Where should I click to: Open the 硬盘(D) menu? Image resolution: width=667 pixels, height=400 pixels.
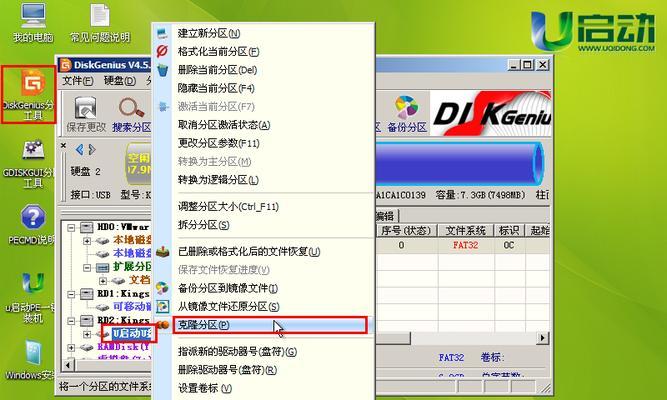coord(120,80)
